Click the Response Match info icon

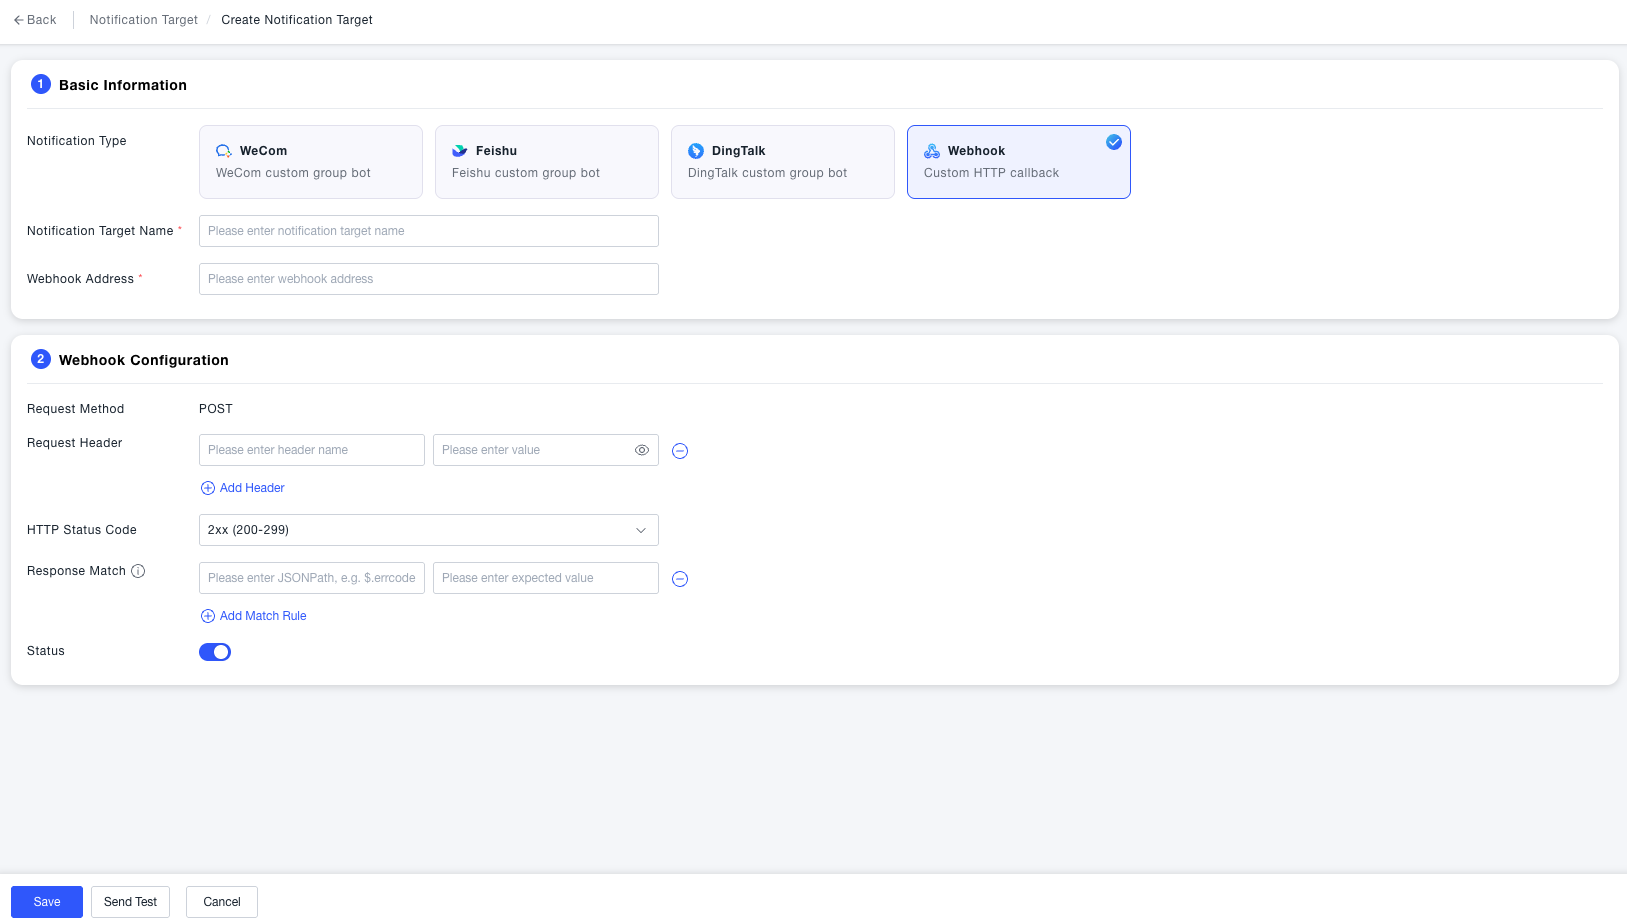pyautogui.click(x=138, y=571)
